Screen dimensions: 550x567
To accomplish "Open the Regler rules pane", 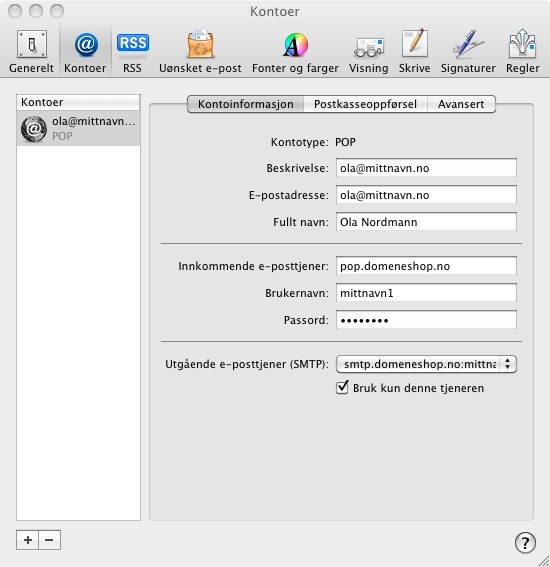I will (523, 51).
